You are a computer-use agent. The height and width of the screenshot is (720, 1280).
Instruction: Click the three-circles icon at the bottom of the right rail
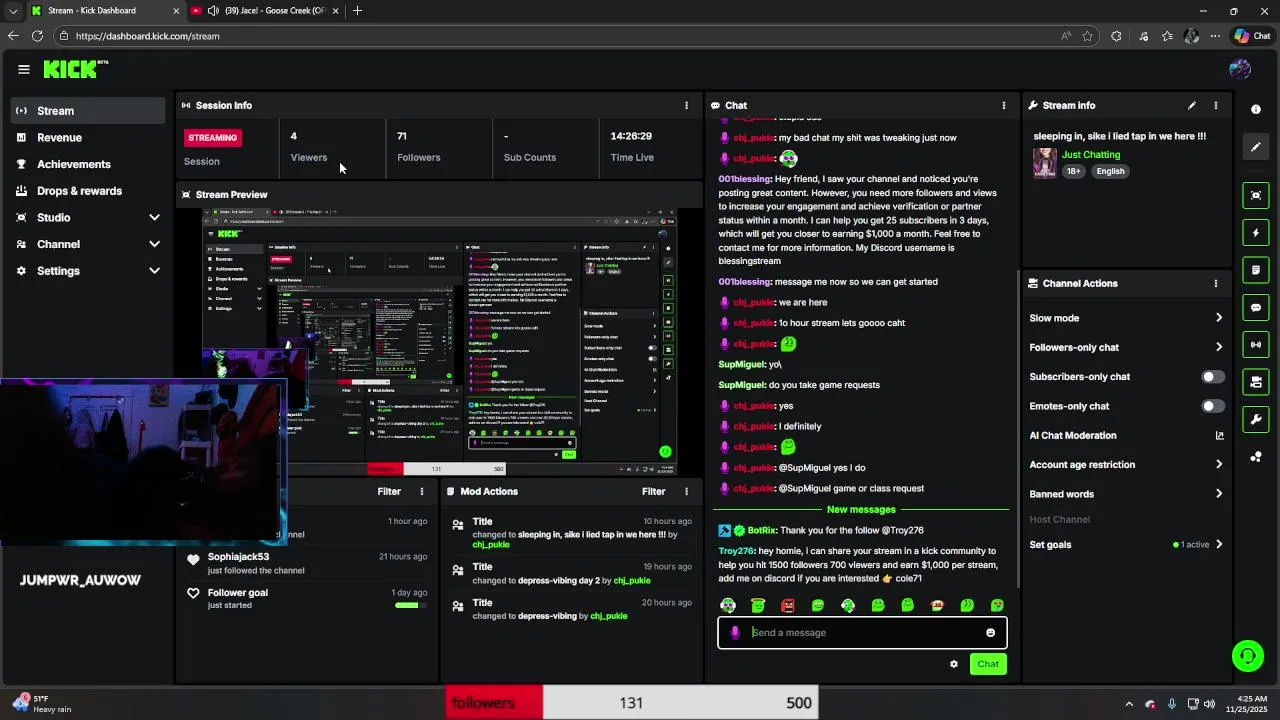[x=1256, y=457]
